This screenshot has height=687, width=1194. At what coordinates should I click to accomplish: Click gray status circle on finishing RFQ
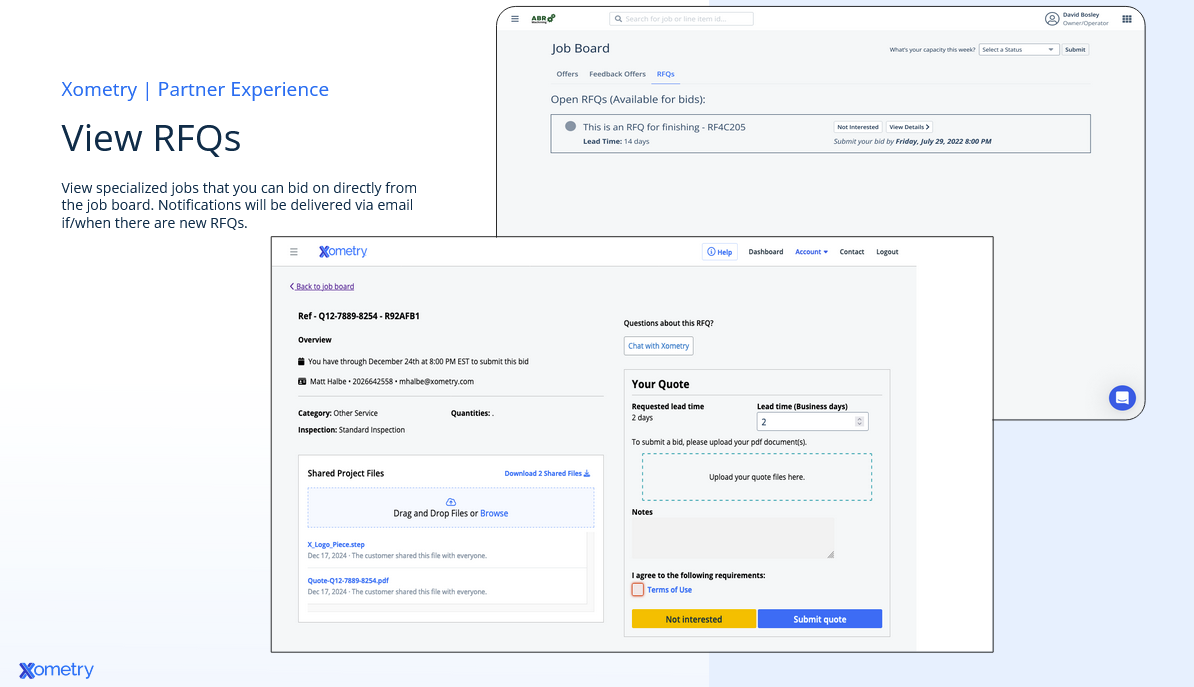pos(570,126)
